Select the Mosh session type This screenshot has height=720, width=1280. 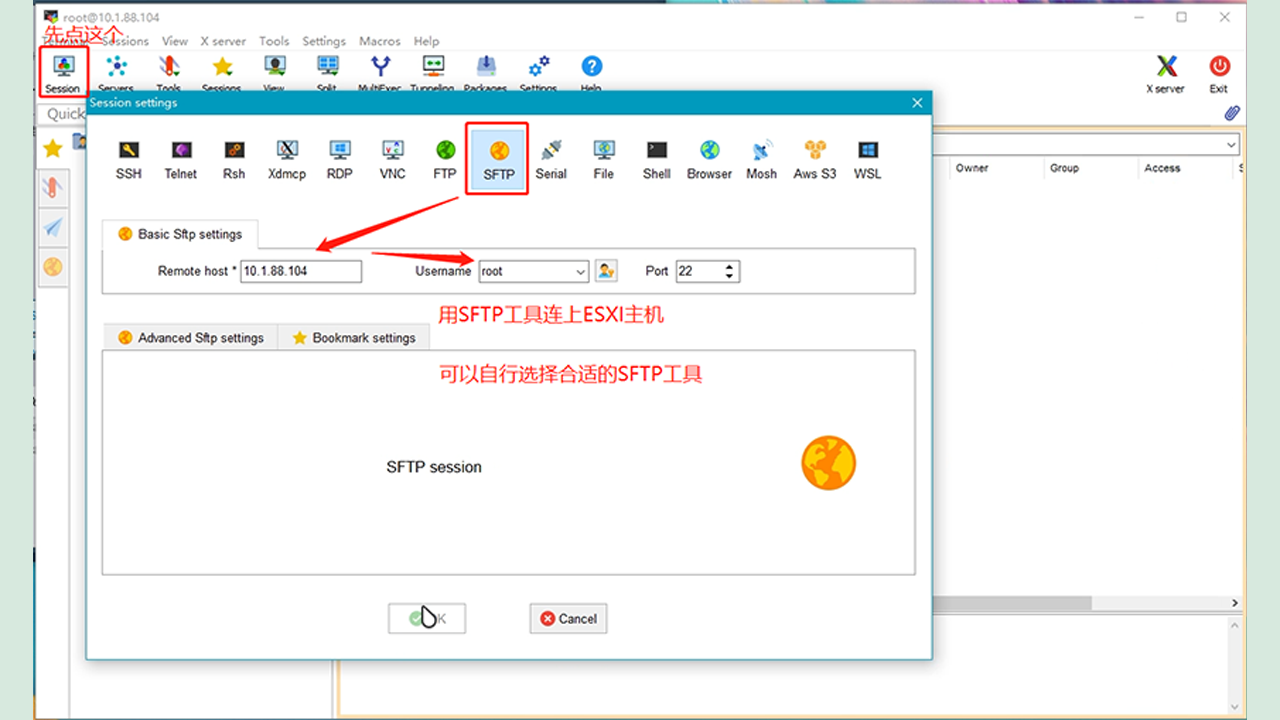point(762,160)
